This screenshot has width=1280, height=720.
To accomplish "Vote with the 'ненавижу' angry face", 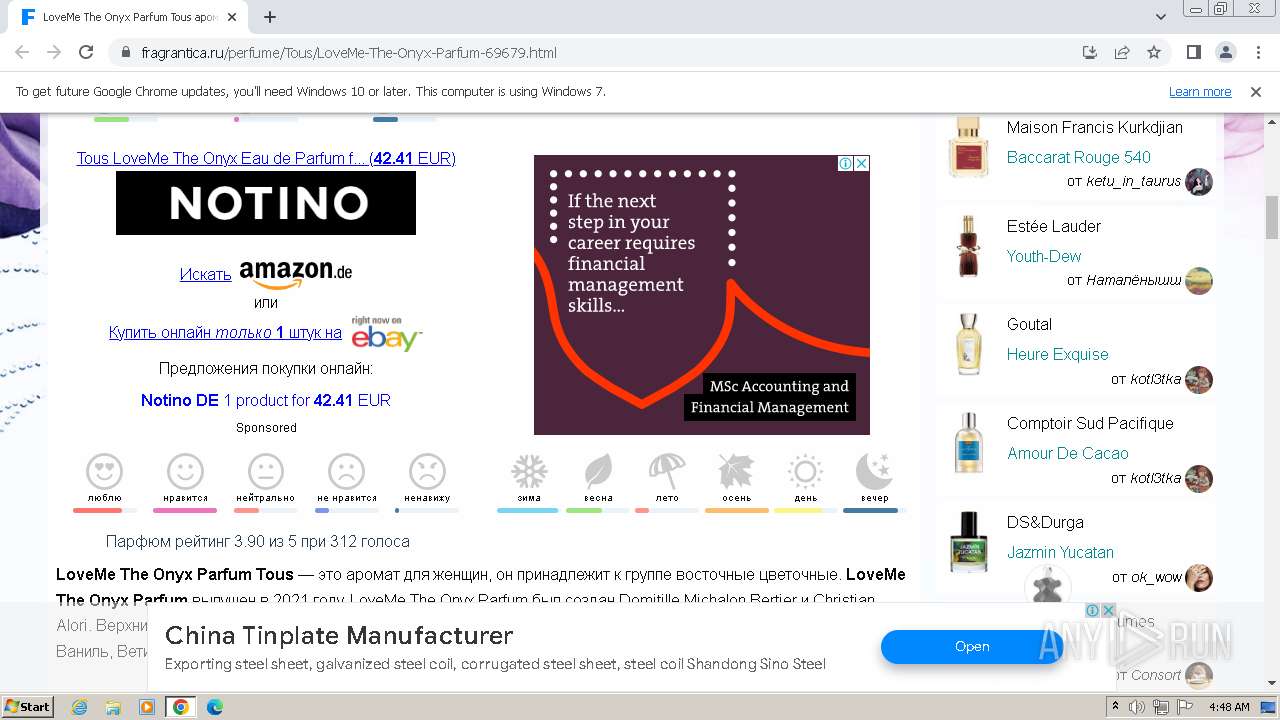I will coord(427,470).
